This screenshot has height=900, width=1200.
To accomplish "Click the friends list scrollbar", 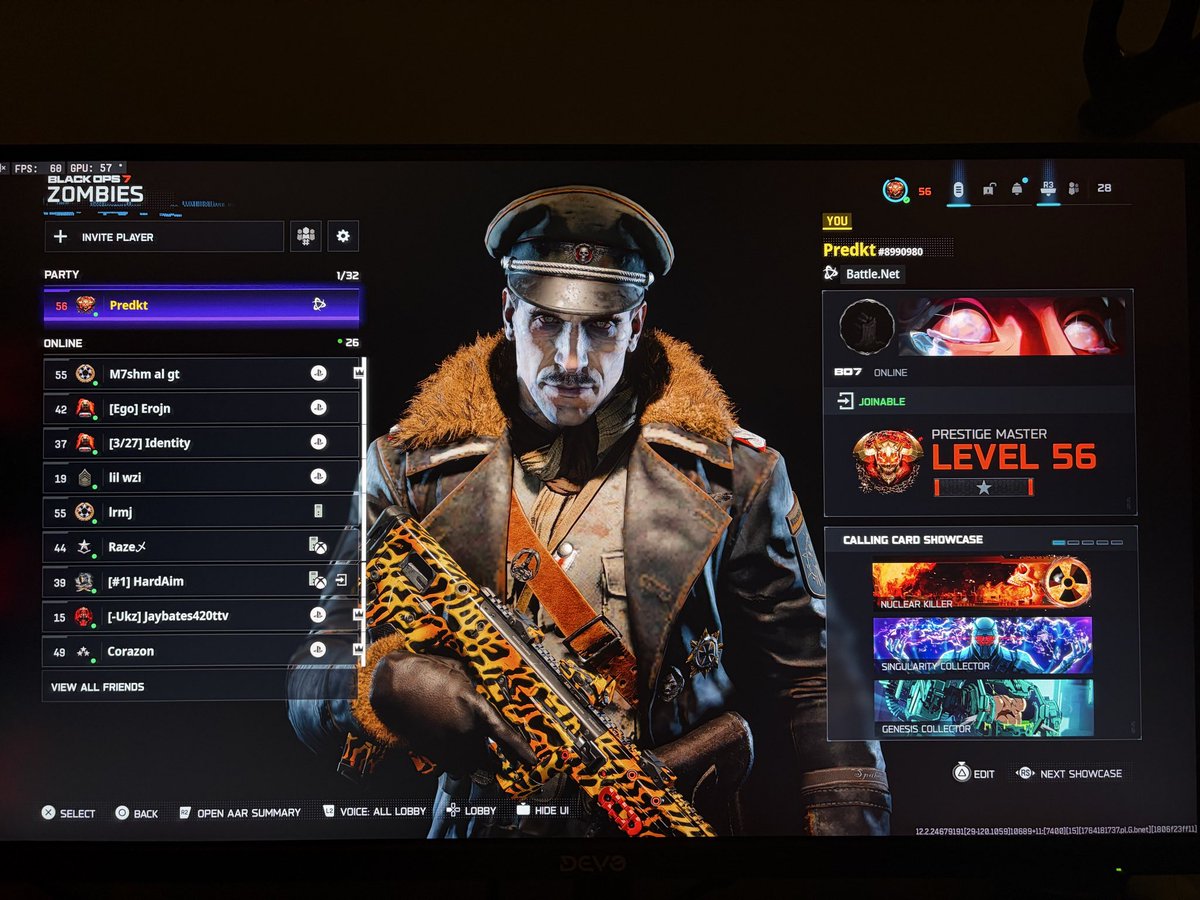I will [364, 512].
